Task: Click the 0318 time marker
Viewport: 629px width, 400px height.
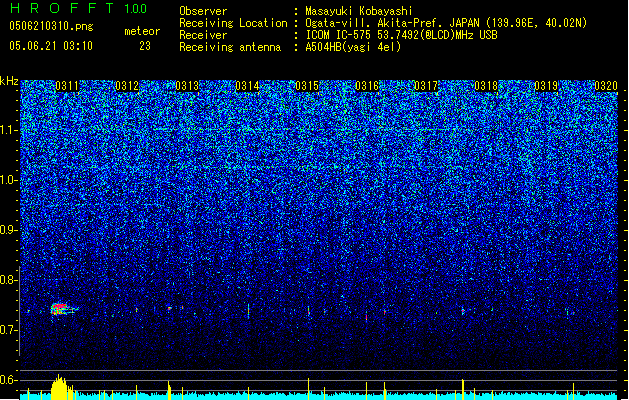Action: pyautogui.click(x=486, y=86)
